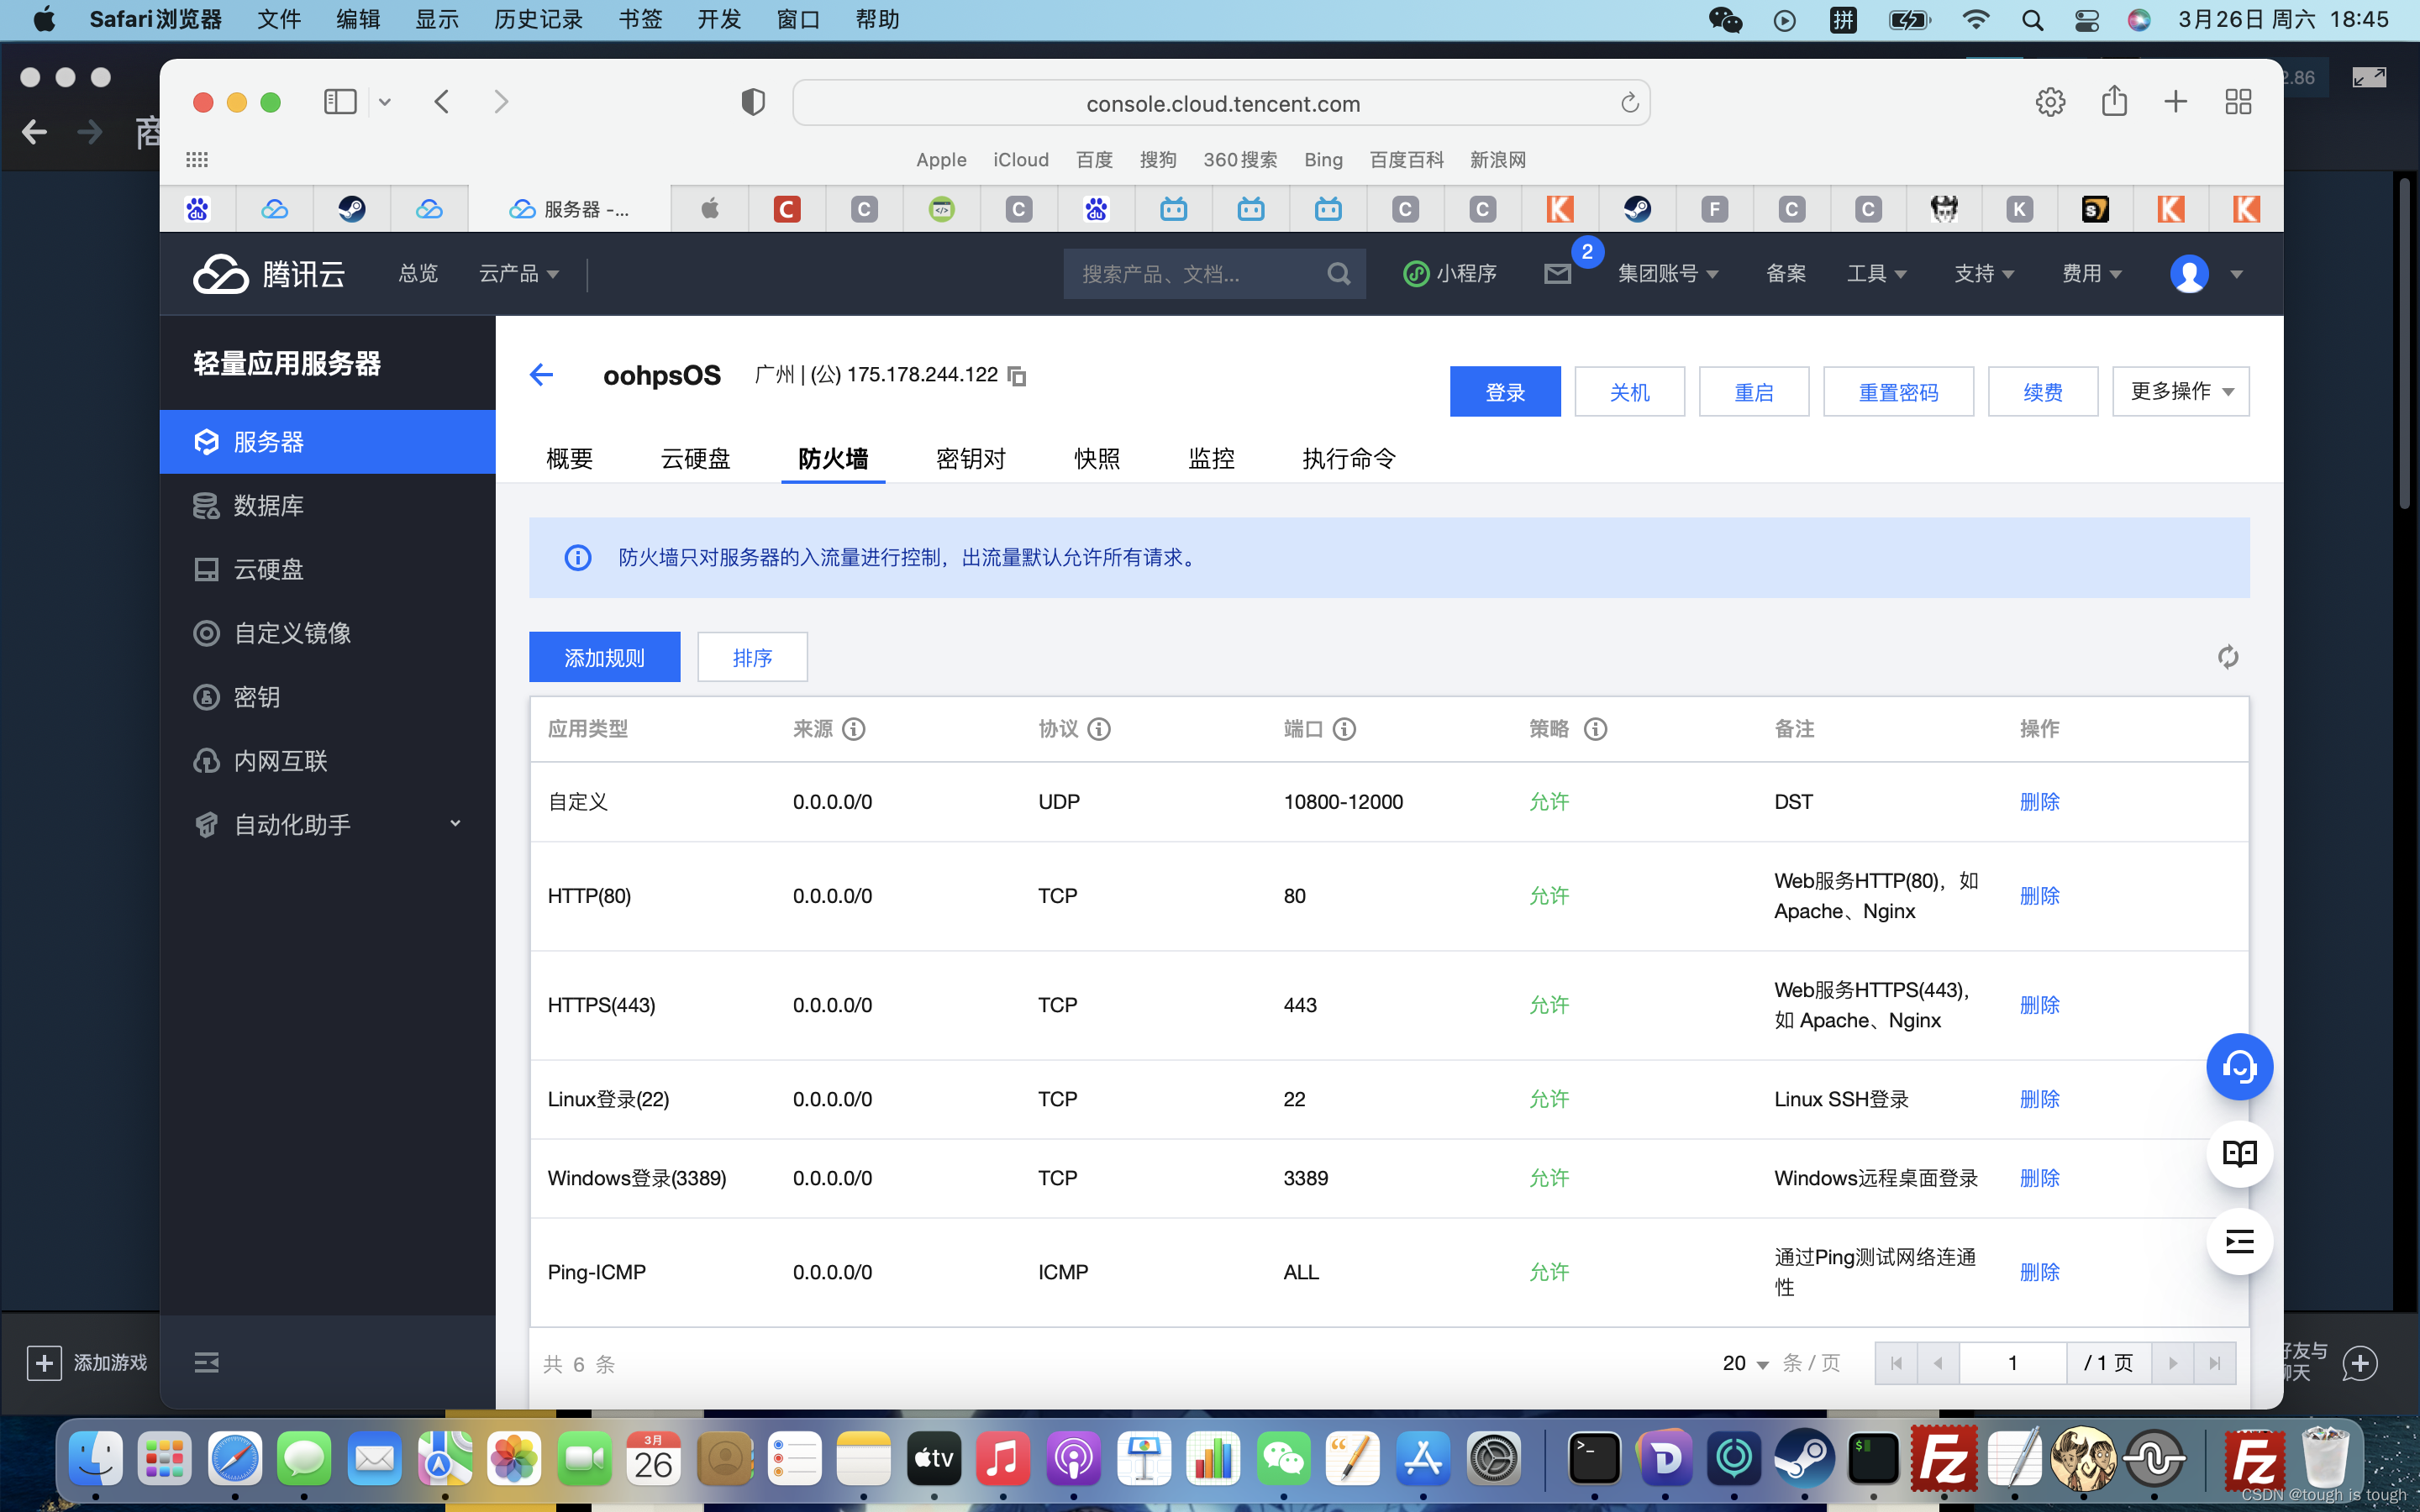Click the 排序 button
The image size is (2420, 1512).
(752, 657)
